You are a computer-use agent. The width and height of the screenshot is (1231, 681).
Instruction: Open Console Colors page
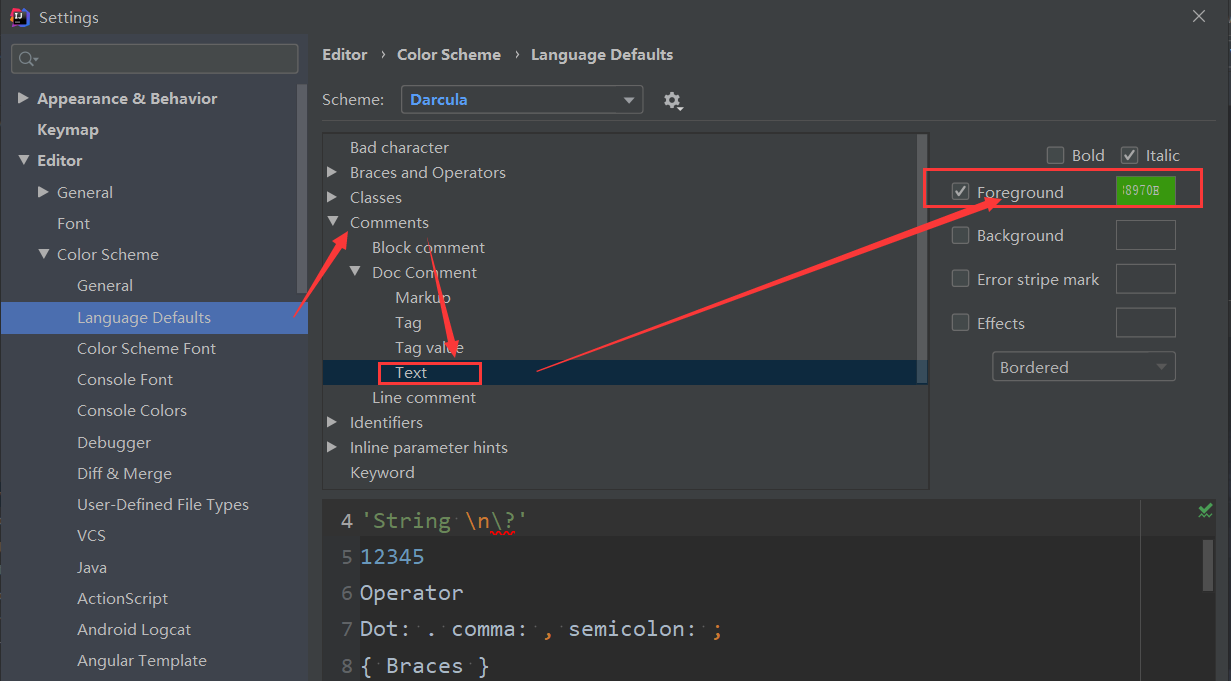[x=132, y=410]
